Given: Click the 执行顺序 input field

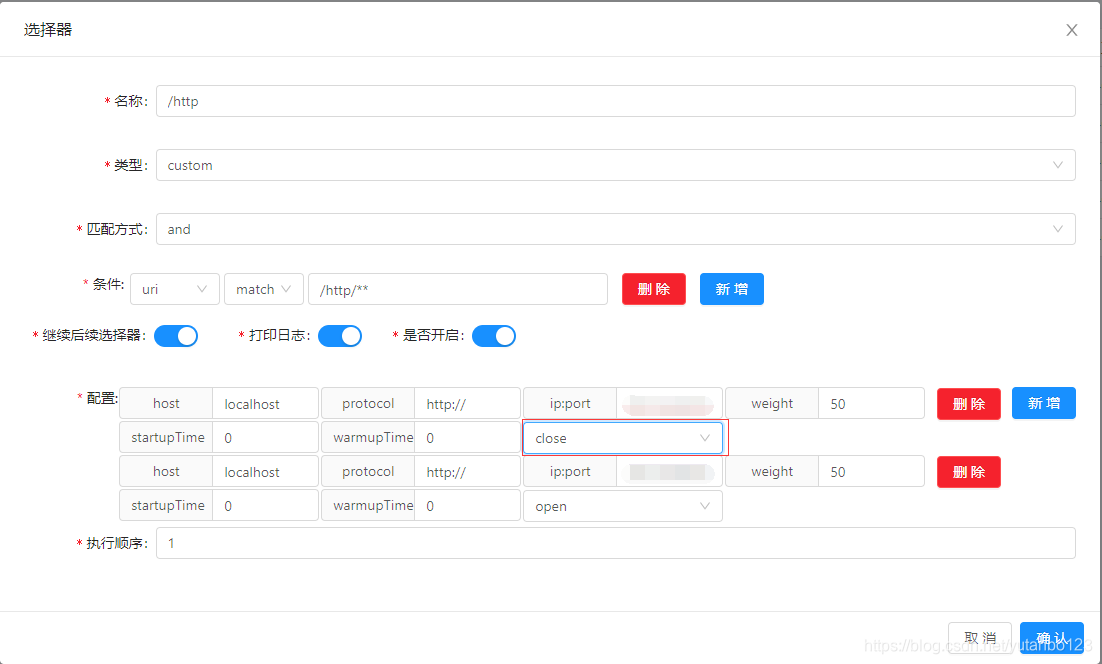Looking at the screenshot, I should tap(616, 543).
